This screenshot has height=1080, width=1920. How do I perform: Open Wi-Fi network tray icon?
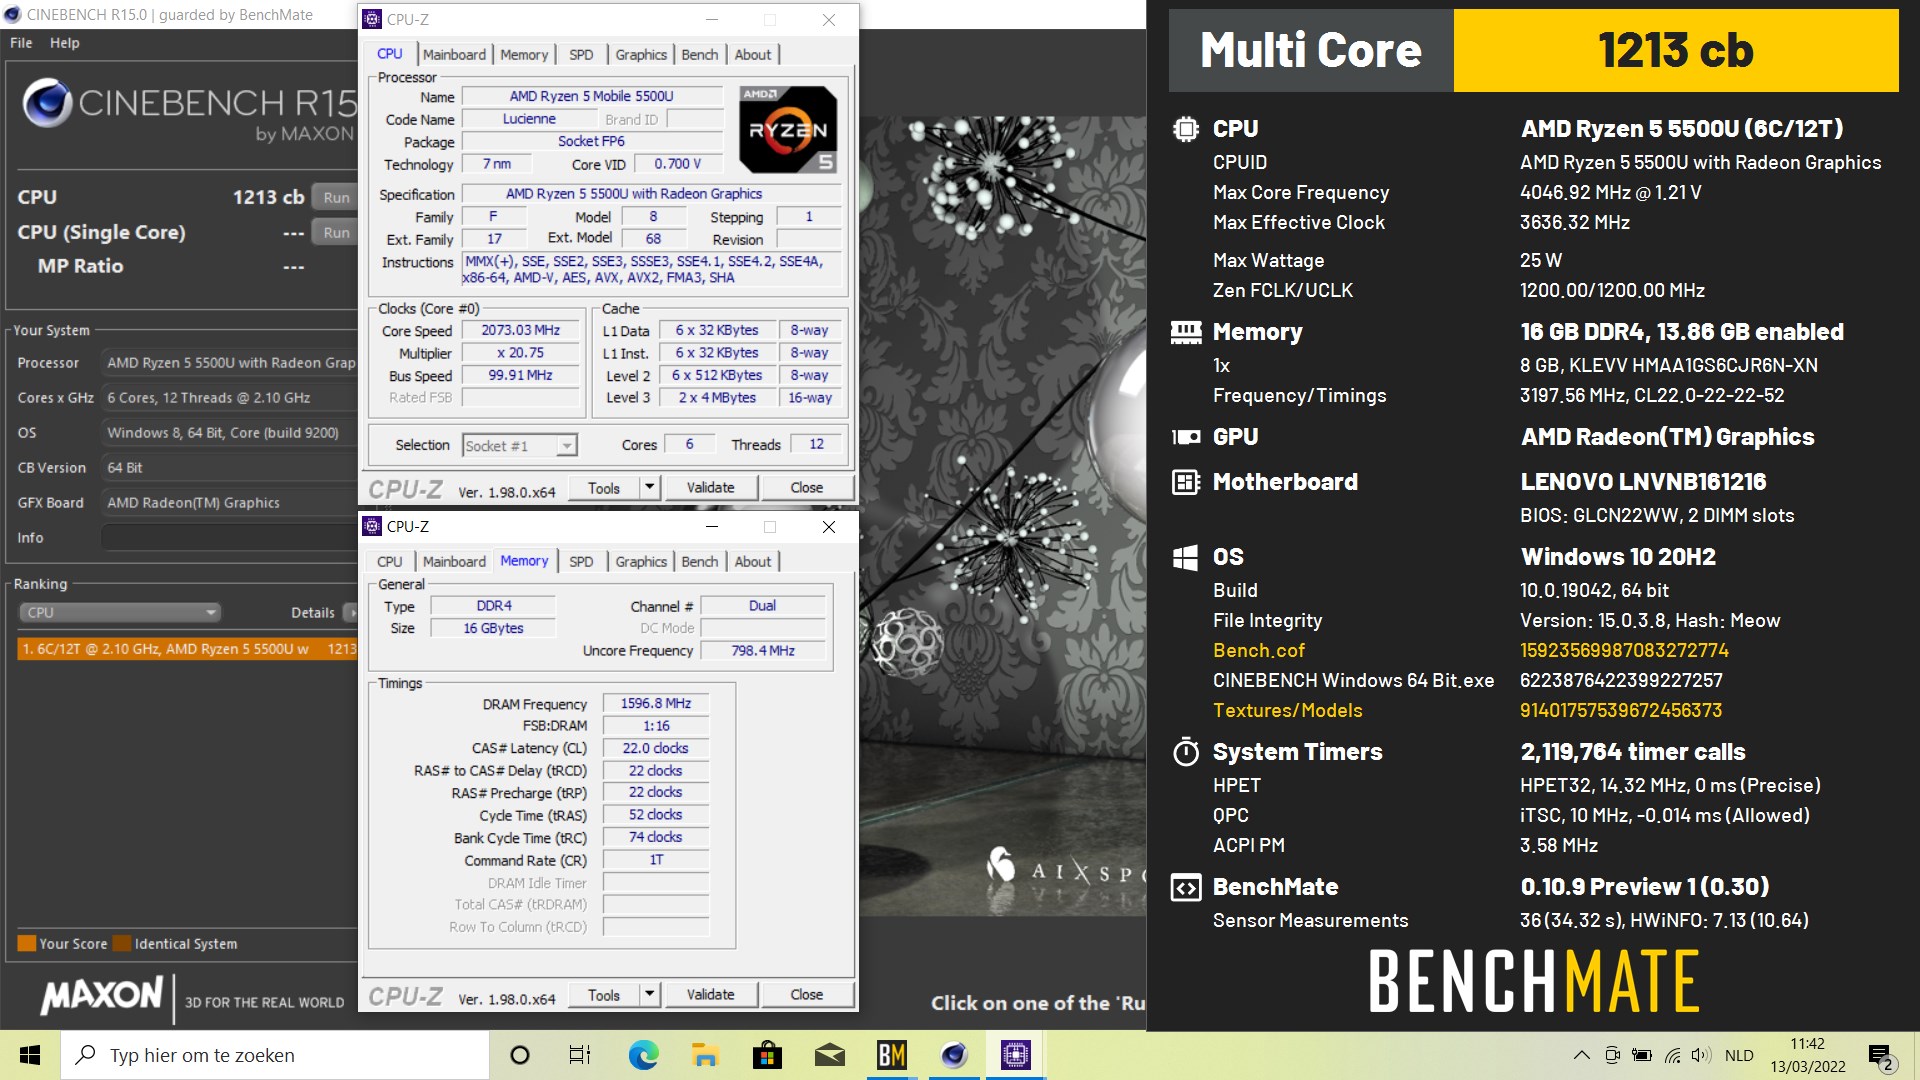(x=1672, y=1055)
